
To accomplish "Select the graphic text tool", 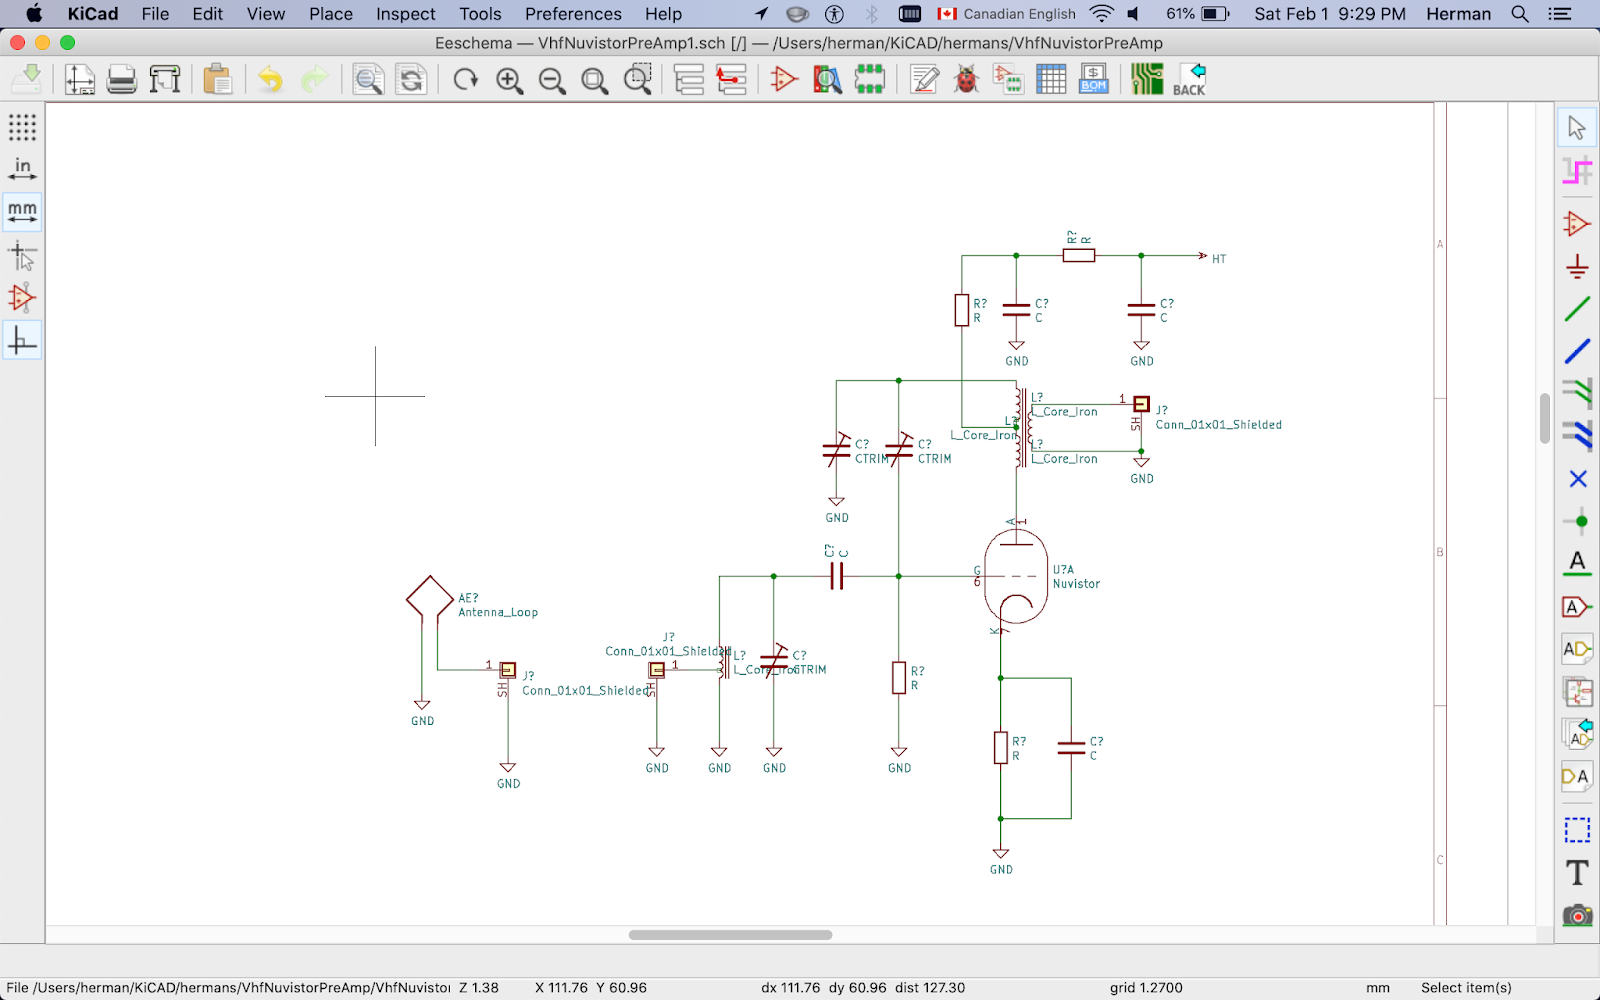I will 1577,872.
